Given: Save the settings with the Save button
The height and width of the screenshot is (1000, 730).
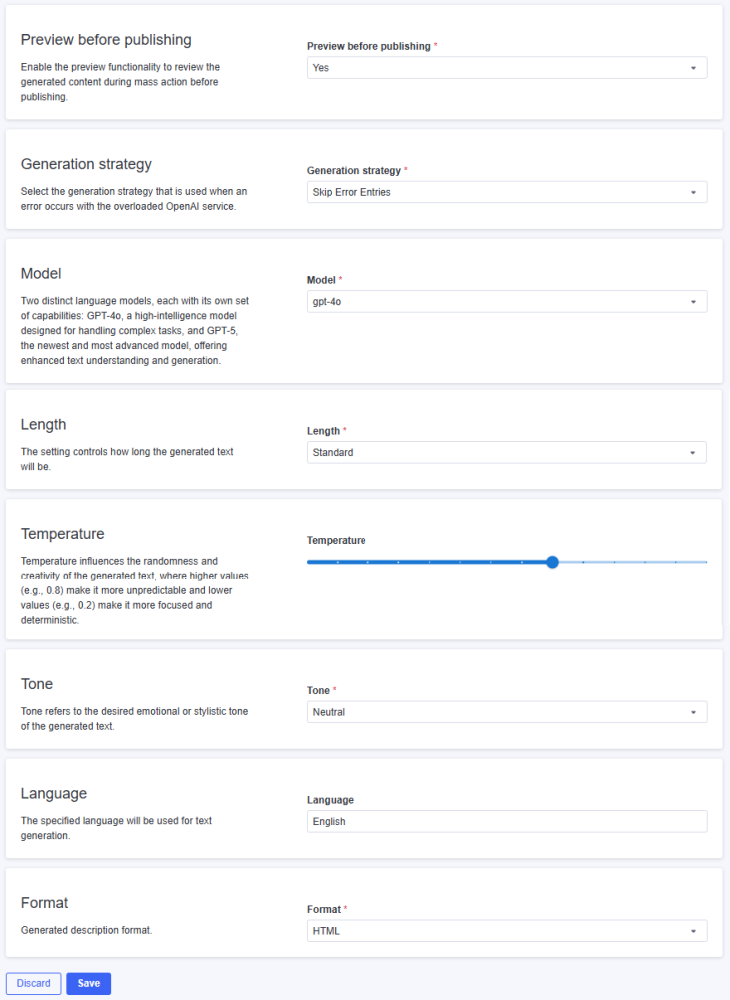Looking at the screenshot, I should (89, 984).
